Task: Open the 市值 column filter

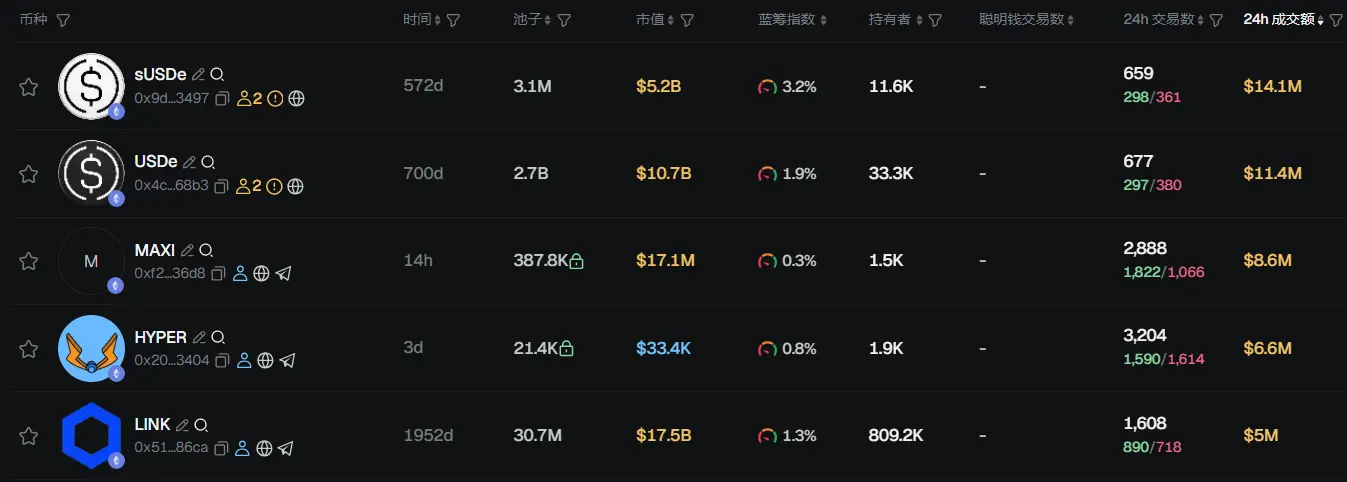Action: (x=687, y=20)
